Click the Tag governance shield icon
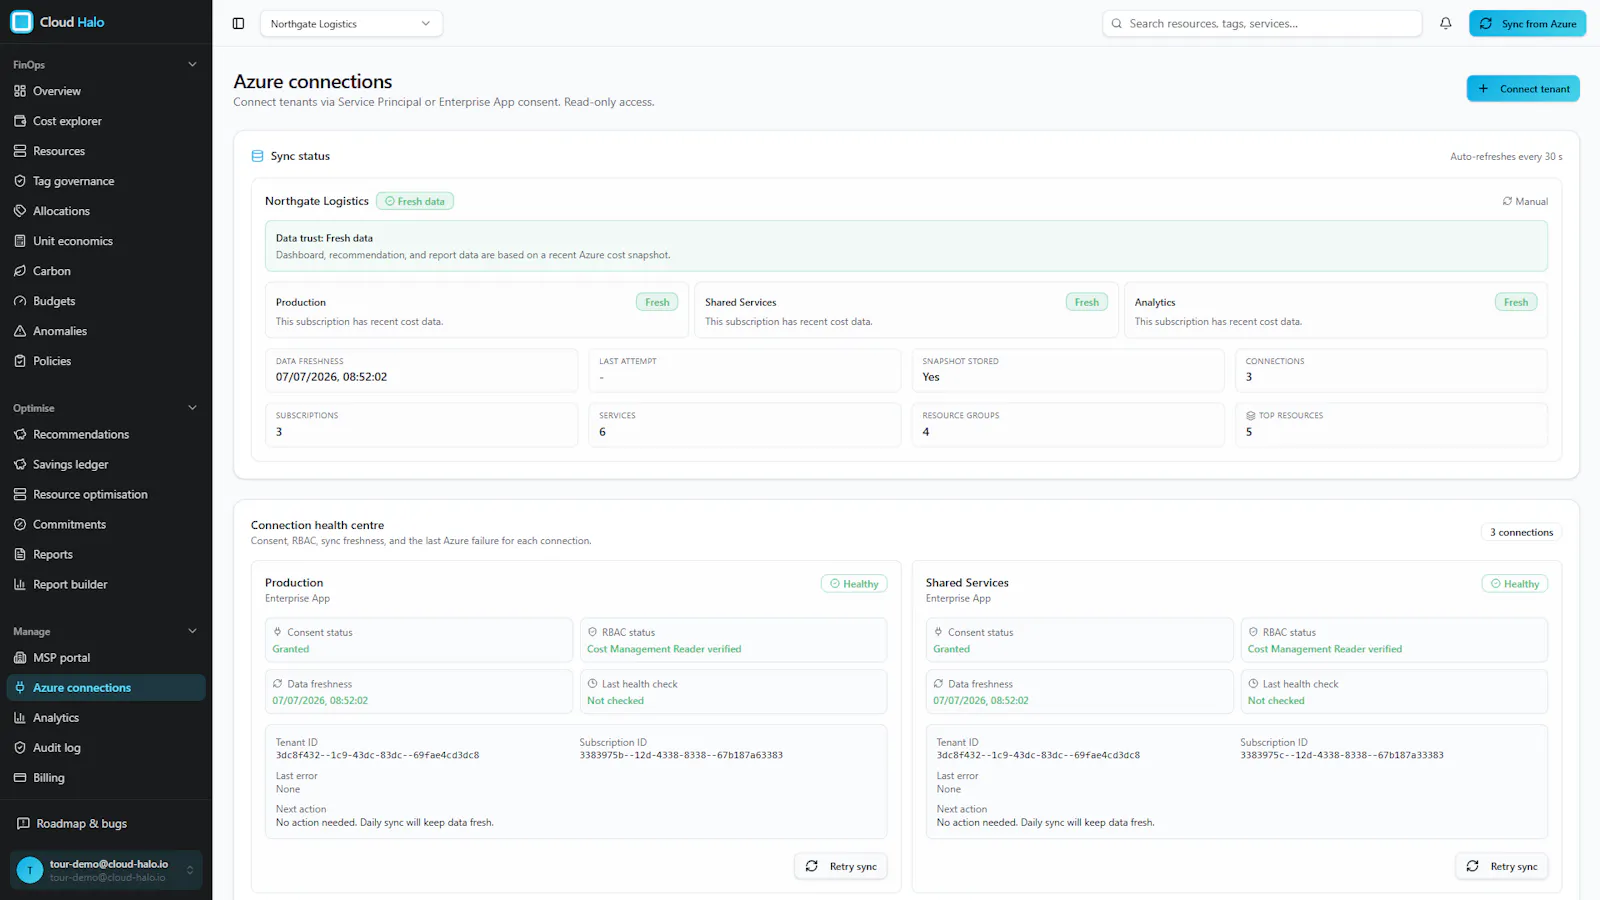This screenshot has height=900, width=1600. point(20,181)
